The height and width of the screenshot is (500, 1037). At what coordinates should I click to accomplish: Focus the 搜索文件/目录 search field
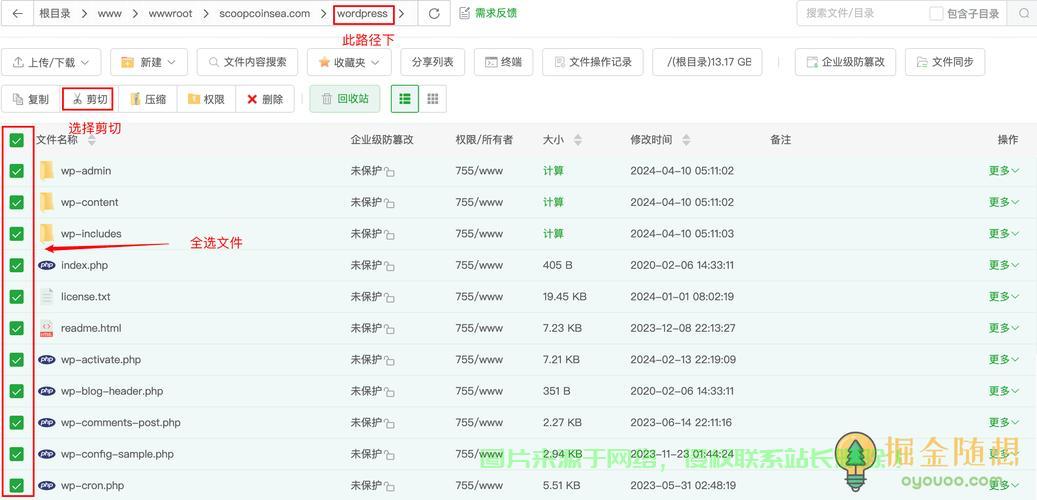coord(860,13)
